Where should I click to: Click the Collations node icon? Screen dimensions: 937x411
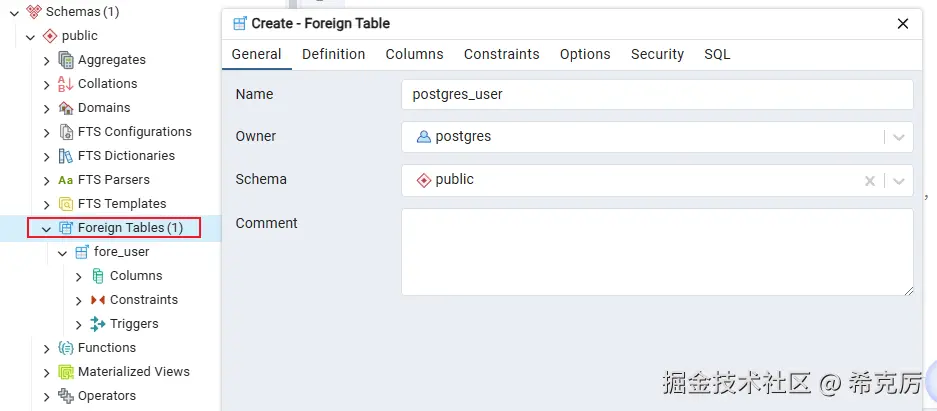coord(66,84)
